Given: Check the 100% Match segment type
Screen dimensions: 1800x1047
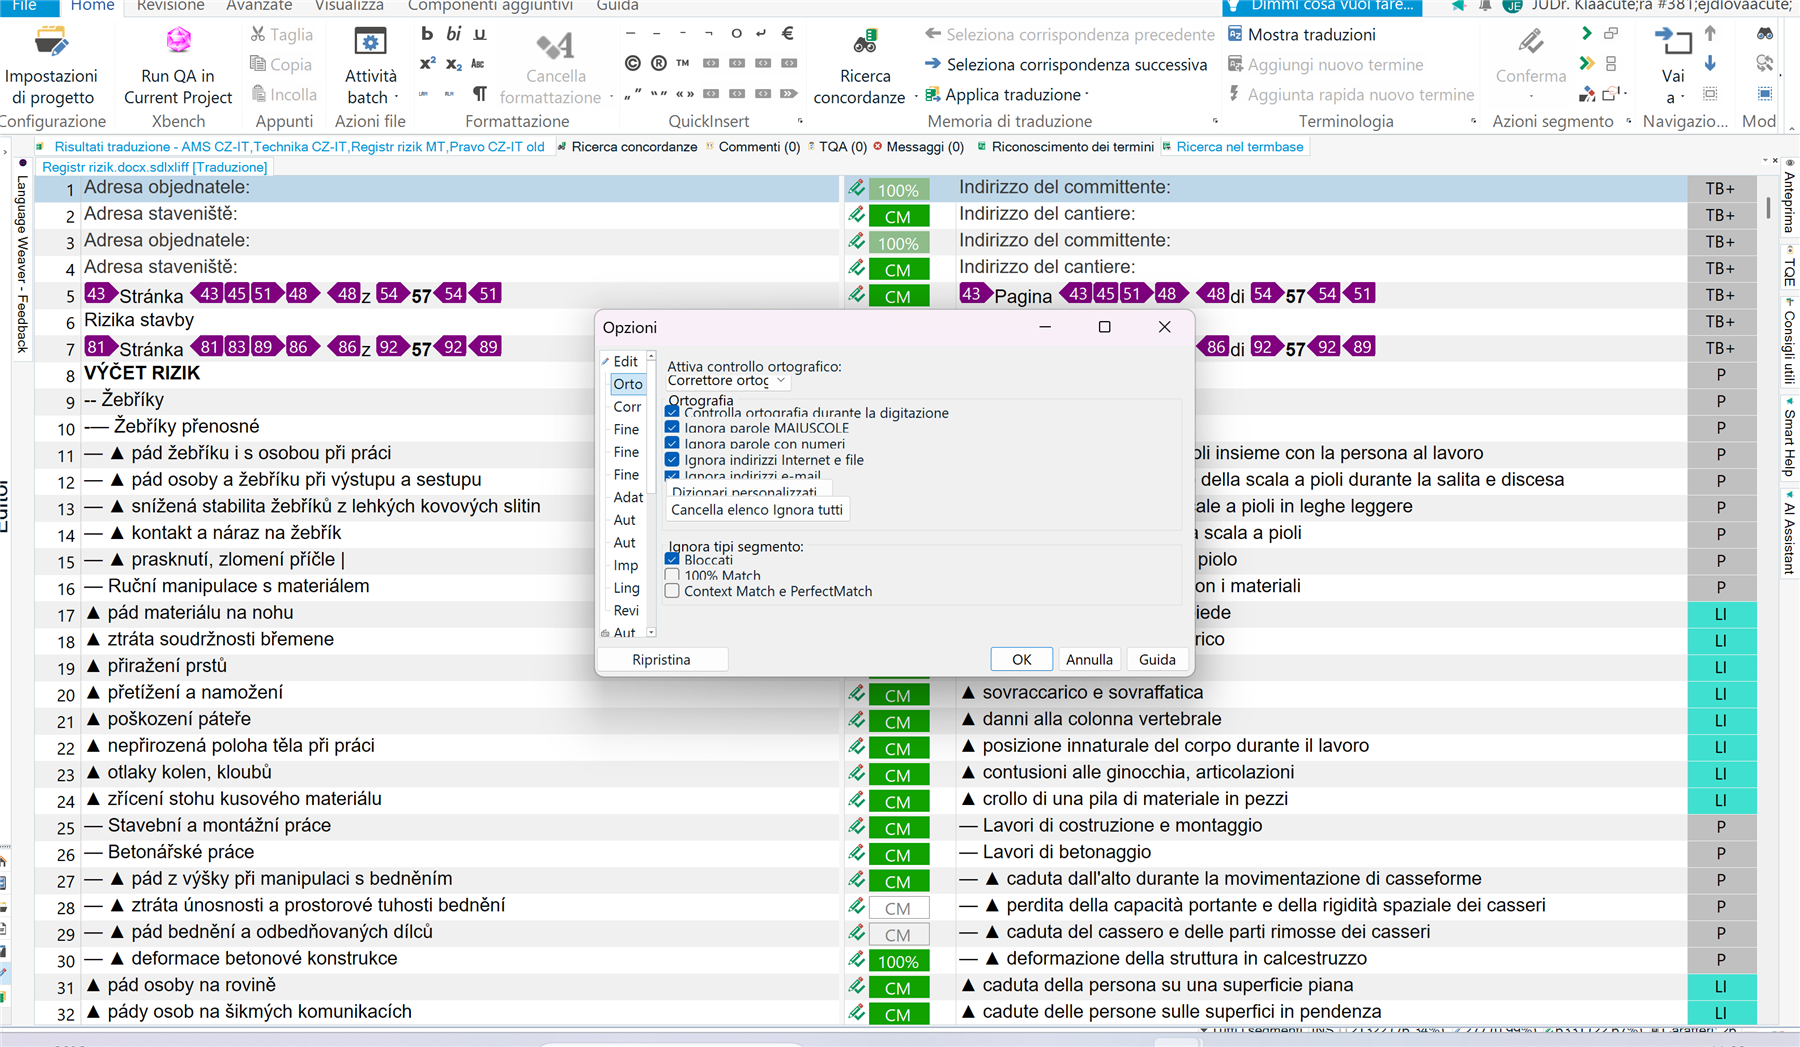Looking at the screenshot, I should click(x=672, y=575).
